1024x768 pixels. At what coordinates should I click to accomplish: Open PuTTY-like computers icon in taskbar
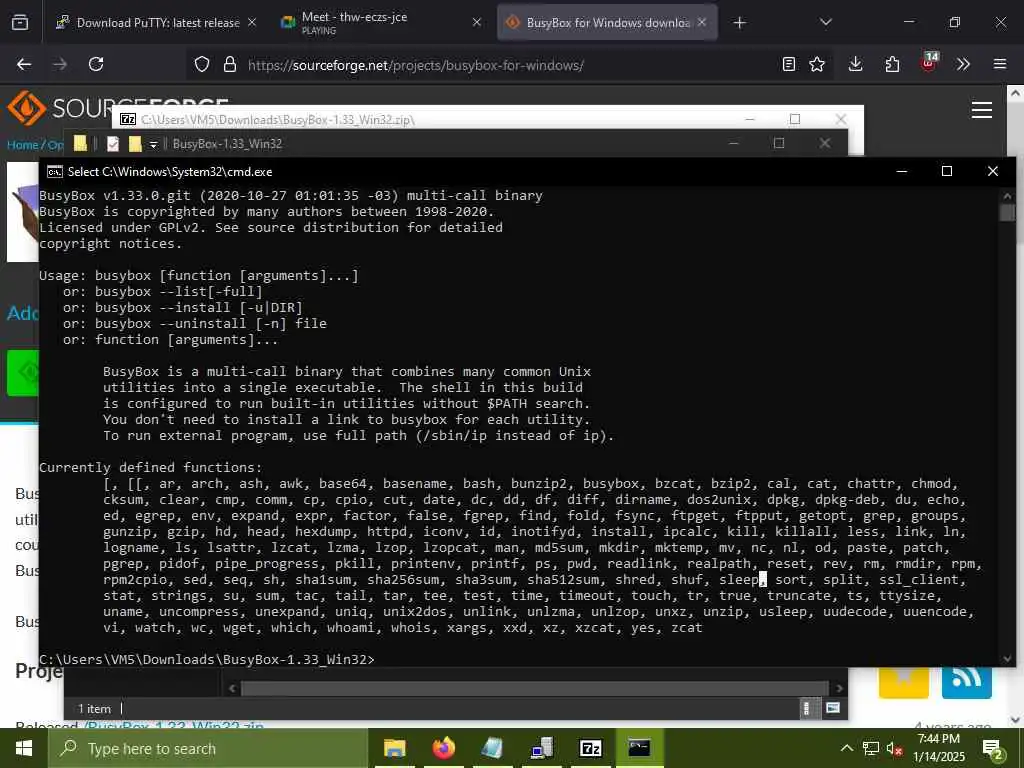point(541,748)
